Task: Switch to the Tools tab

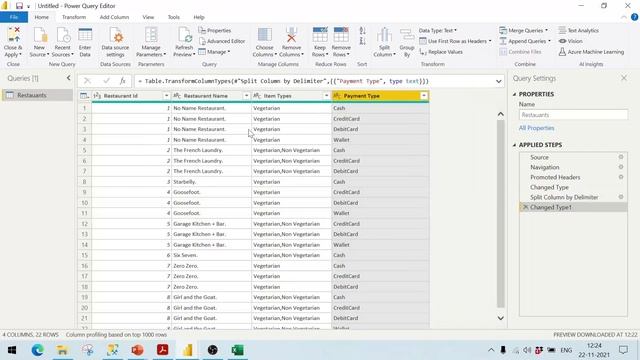Action: (173, 17)
